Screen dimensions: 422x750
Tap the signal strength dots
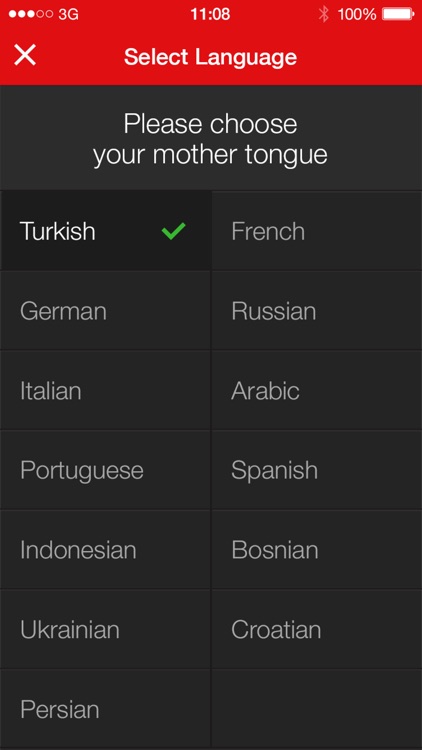tap(31, 14)
